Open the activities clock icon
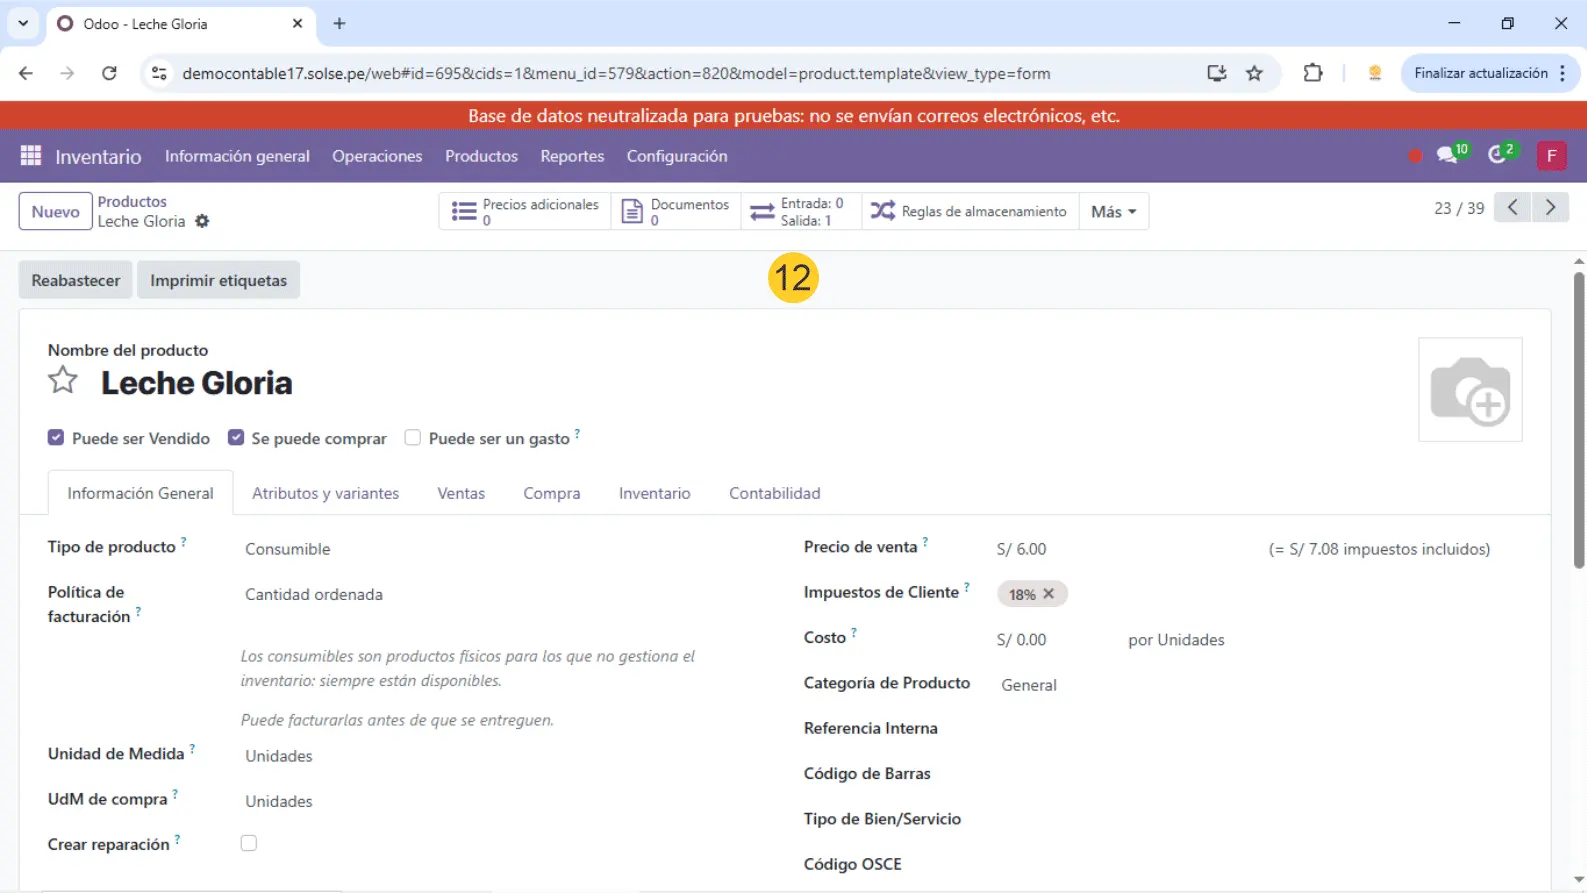Screen dimensions: 1587x893 pyautogui.click(x=1497, y=155)
